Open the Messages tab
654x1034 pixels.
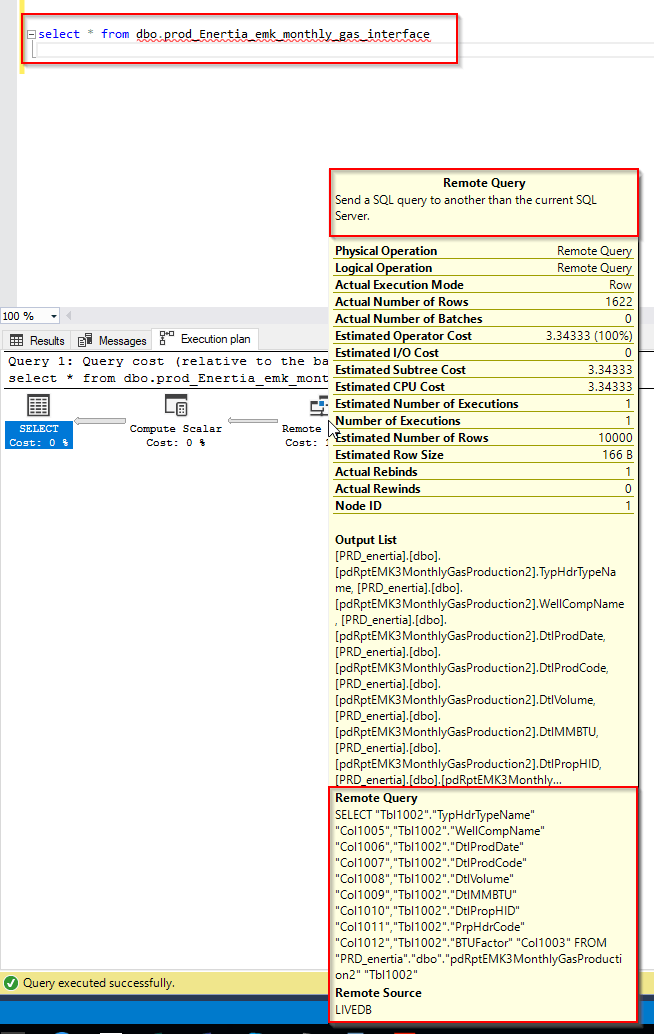pos(113,340)
